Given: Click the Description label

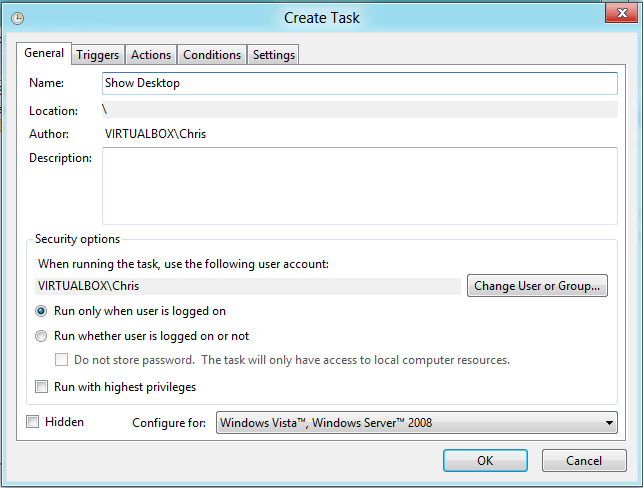Looking at the screenshot, I should [60, 158].
